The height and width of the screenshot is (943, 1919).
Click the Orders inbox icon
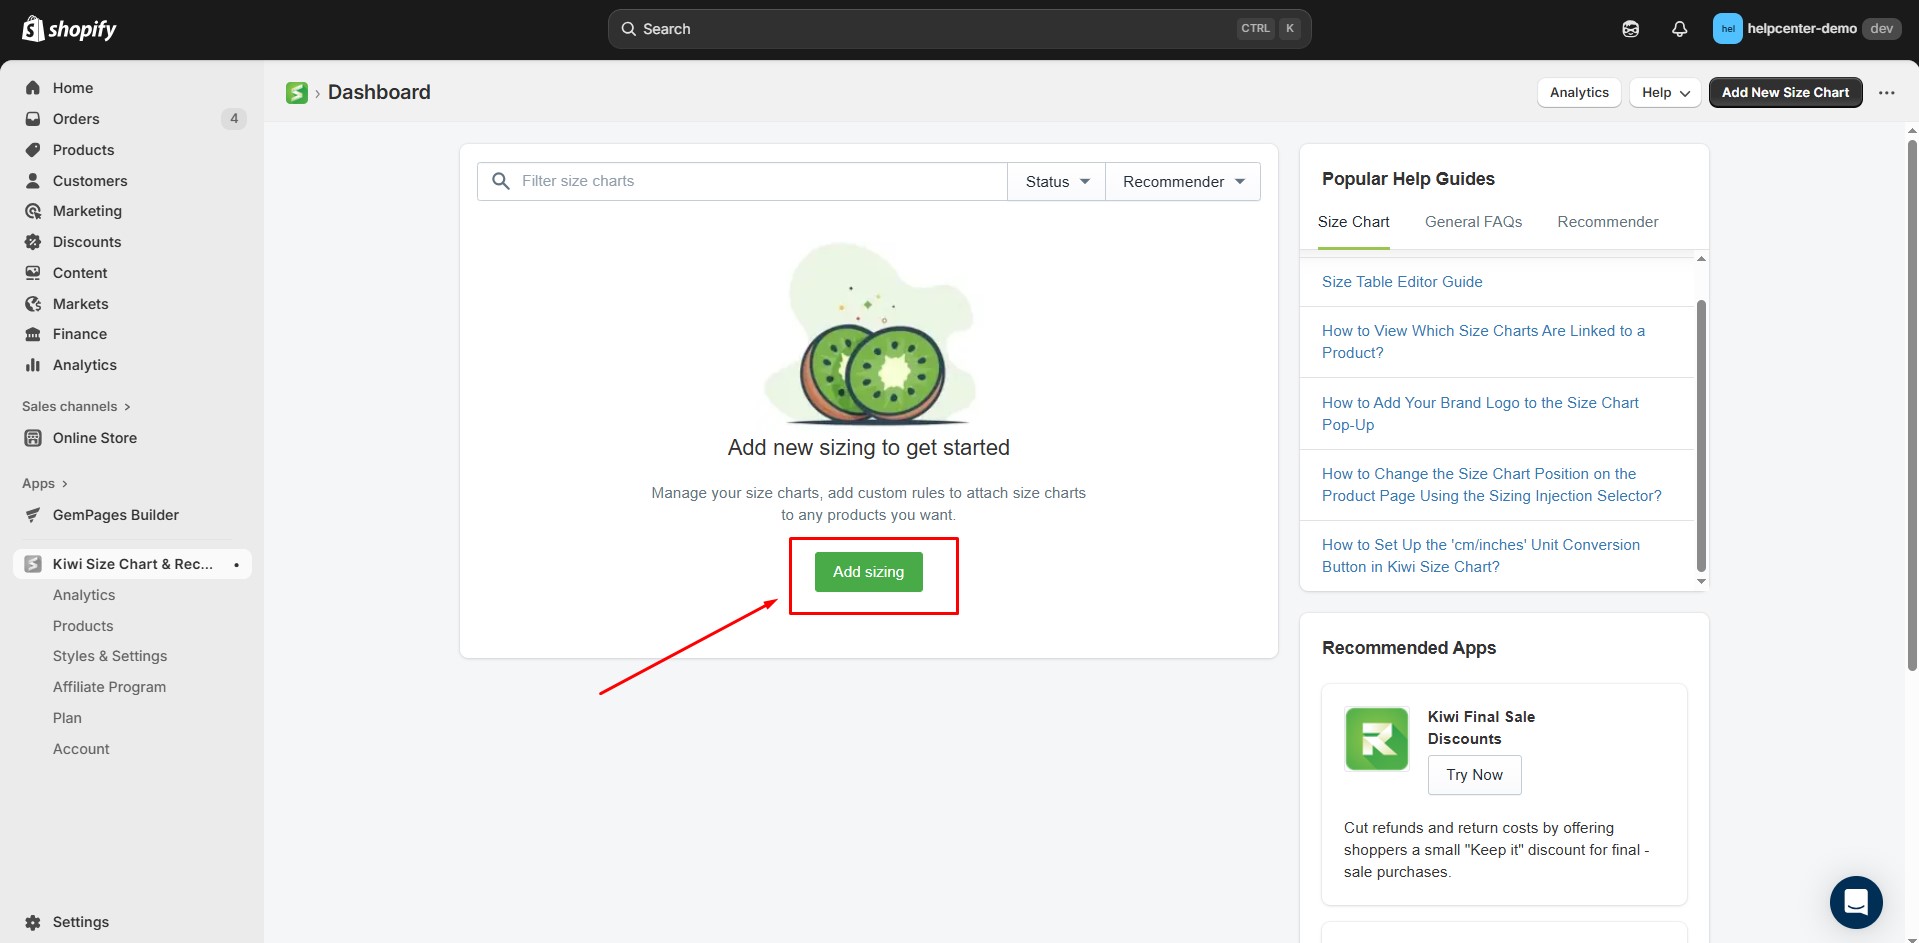(33, 119)
